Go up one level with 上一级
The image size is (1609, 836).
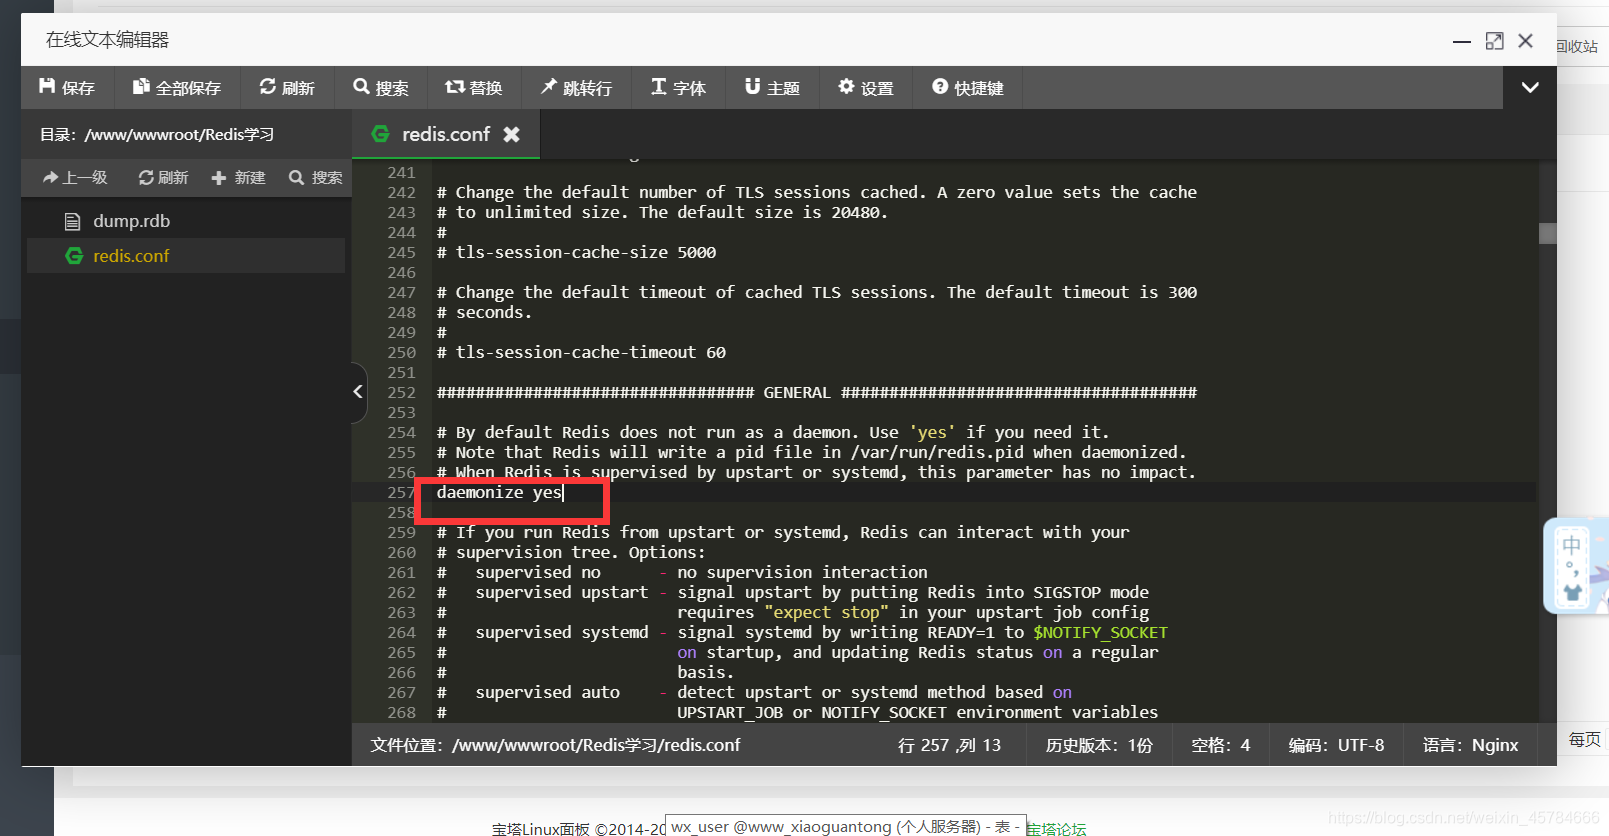coord(75,177)
